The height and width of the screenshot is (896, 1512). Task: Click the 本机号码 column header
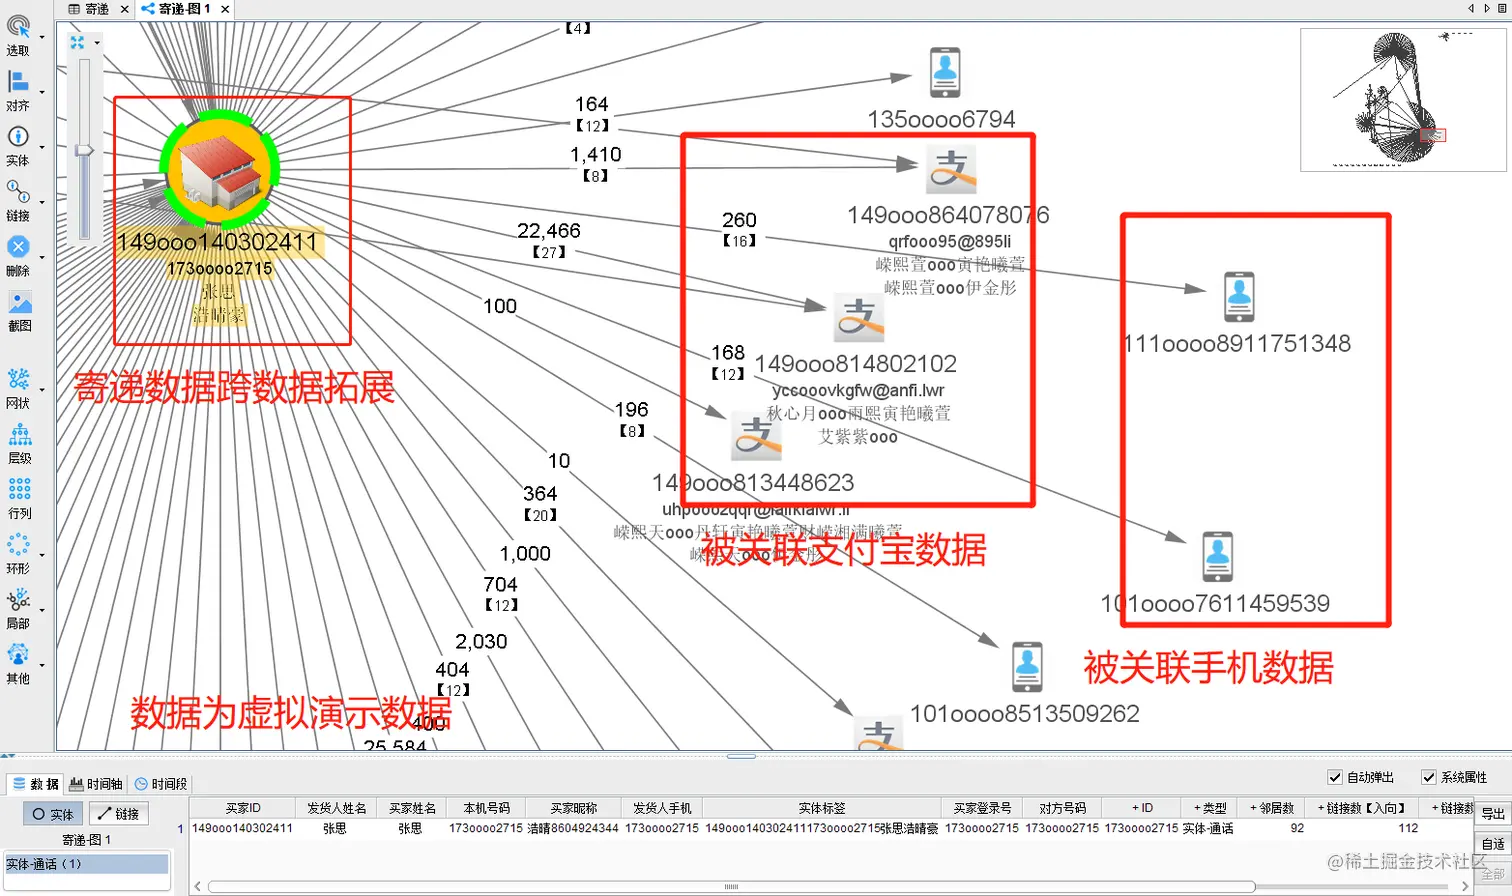486,808
